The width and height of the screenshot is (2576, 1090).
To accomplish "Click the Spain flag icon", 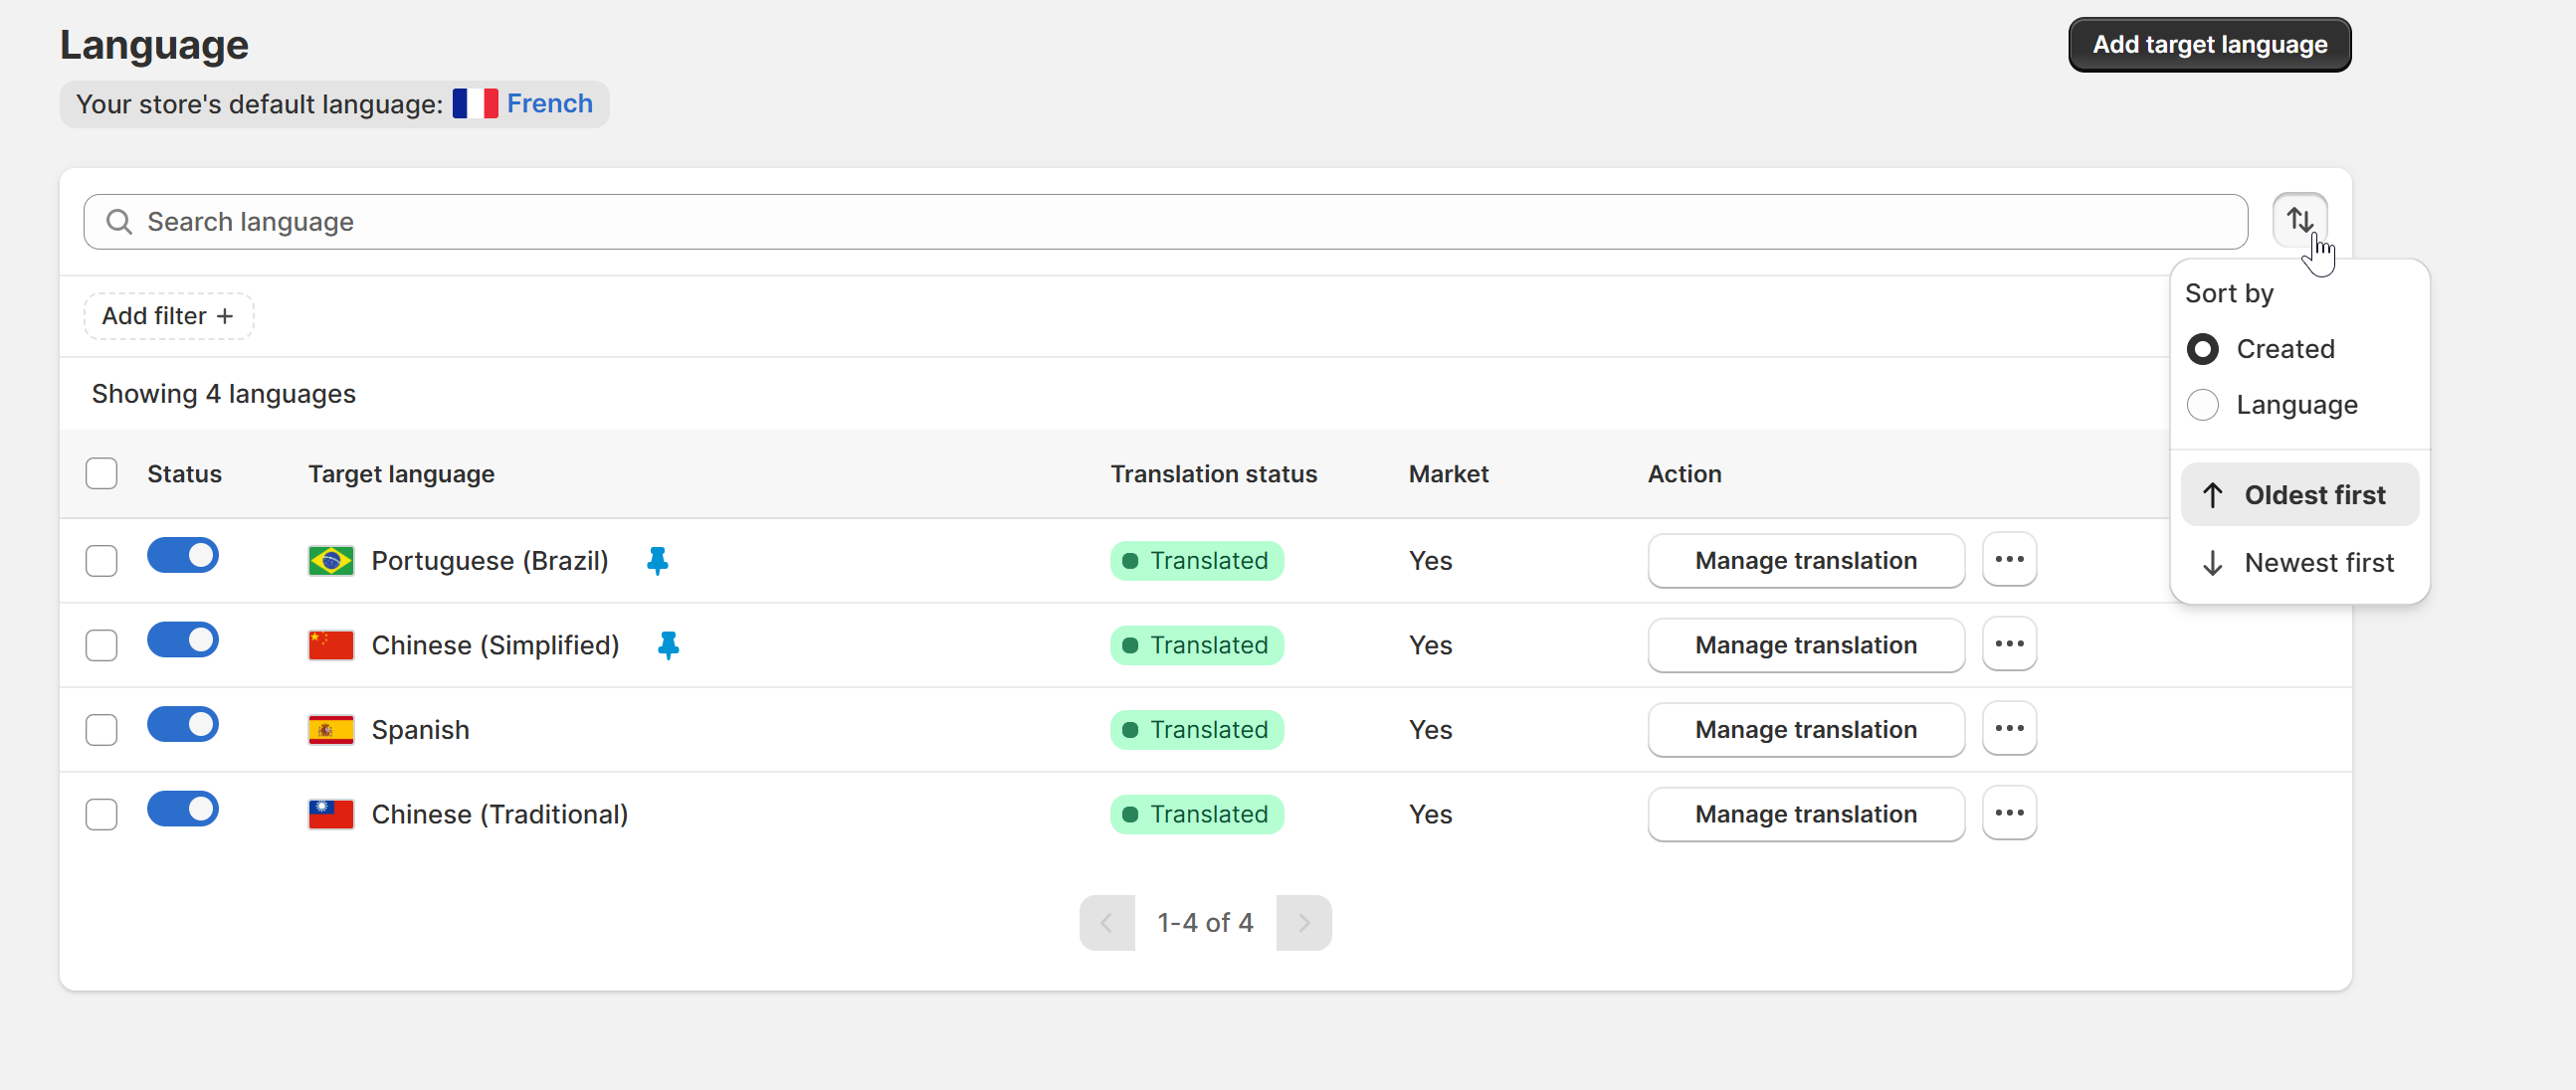I will [x=331, y=730].
